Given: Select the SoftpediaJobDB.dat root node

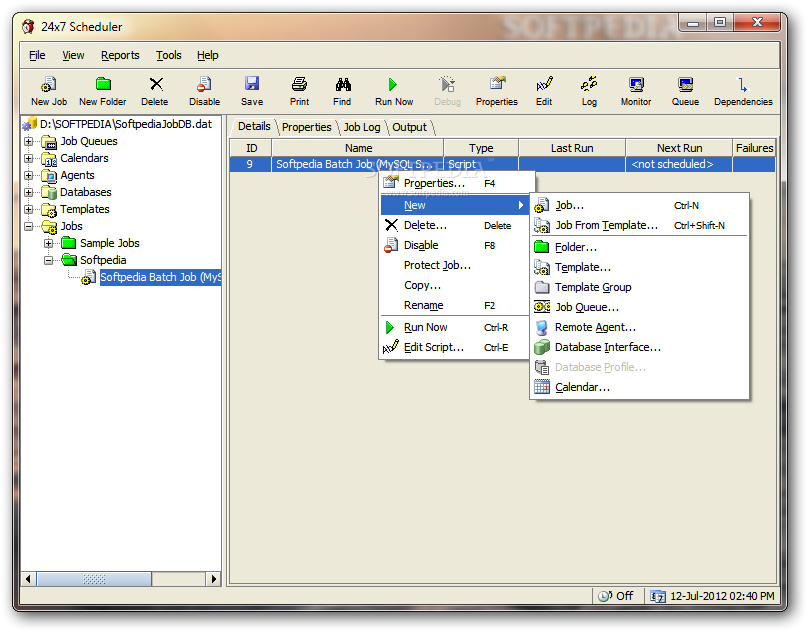Looking at the screenshot, I should [126, 124].
